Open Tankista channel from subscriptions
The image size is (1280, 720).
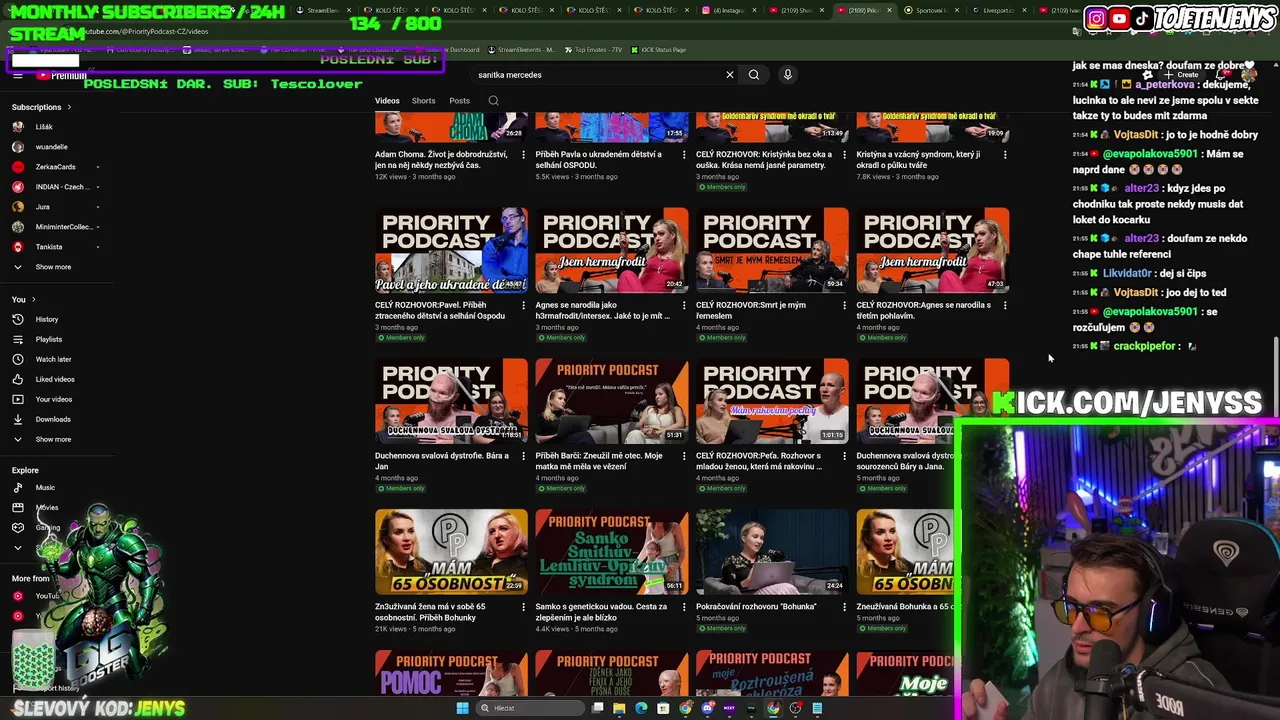48,247
